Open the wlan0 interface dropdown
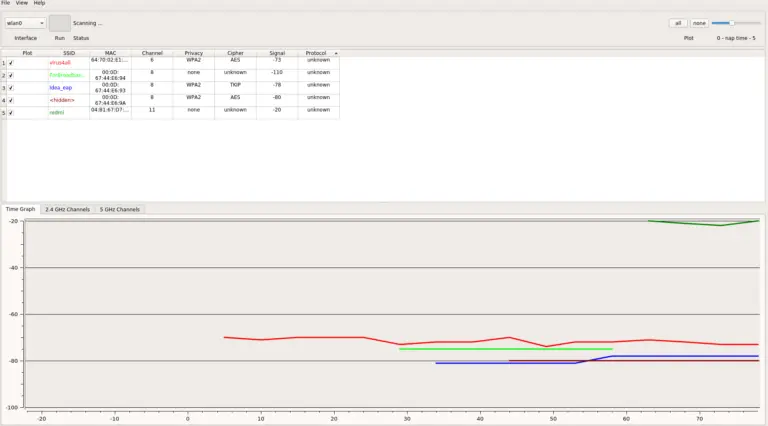The height and width of the screenshot is (426, 768). tap(25, 22)
